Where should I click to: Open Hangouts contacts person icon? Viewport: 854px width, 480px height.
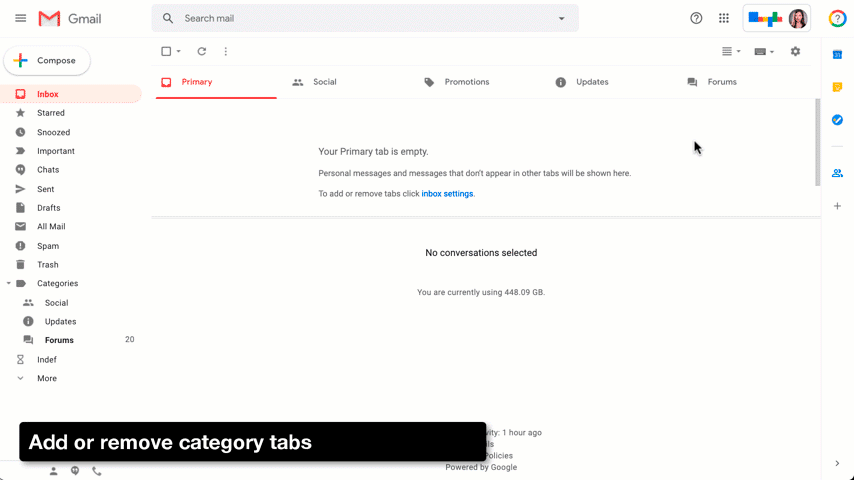pos(53,471)
